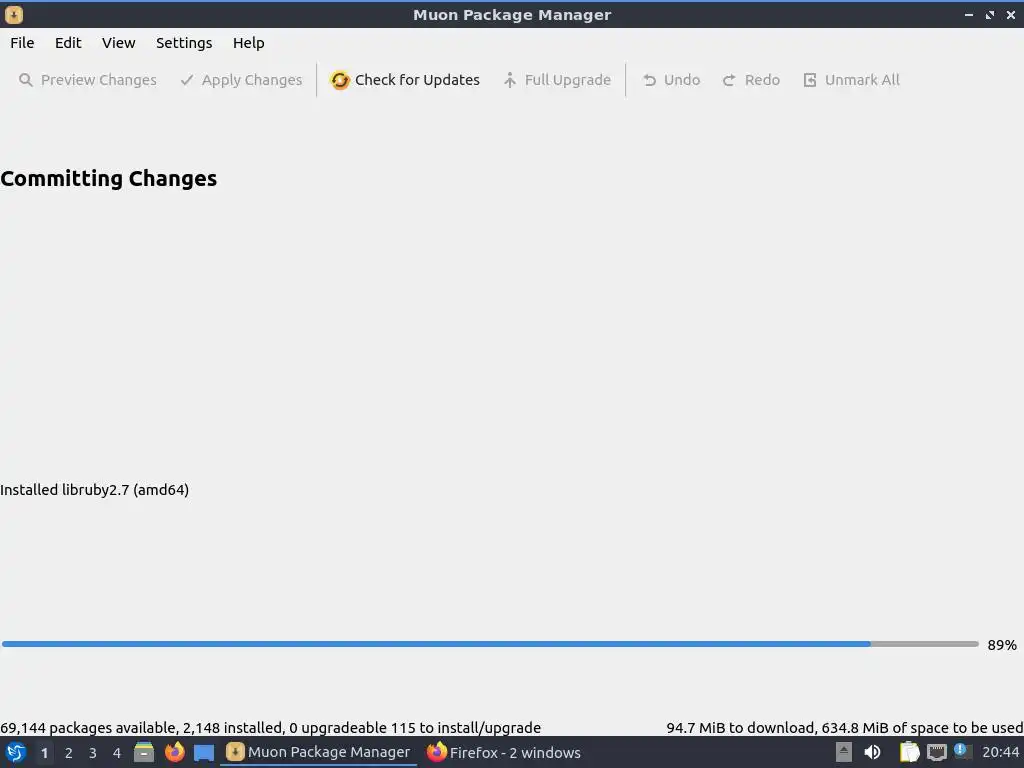This screenshot has height=768, width=1024.
Task: Launch Firefox from the panel quick launch
Action: [174, 752]
